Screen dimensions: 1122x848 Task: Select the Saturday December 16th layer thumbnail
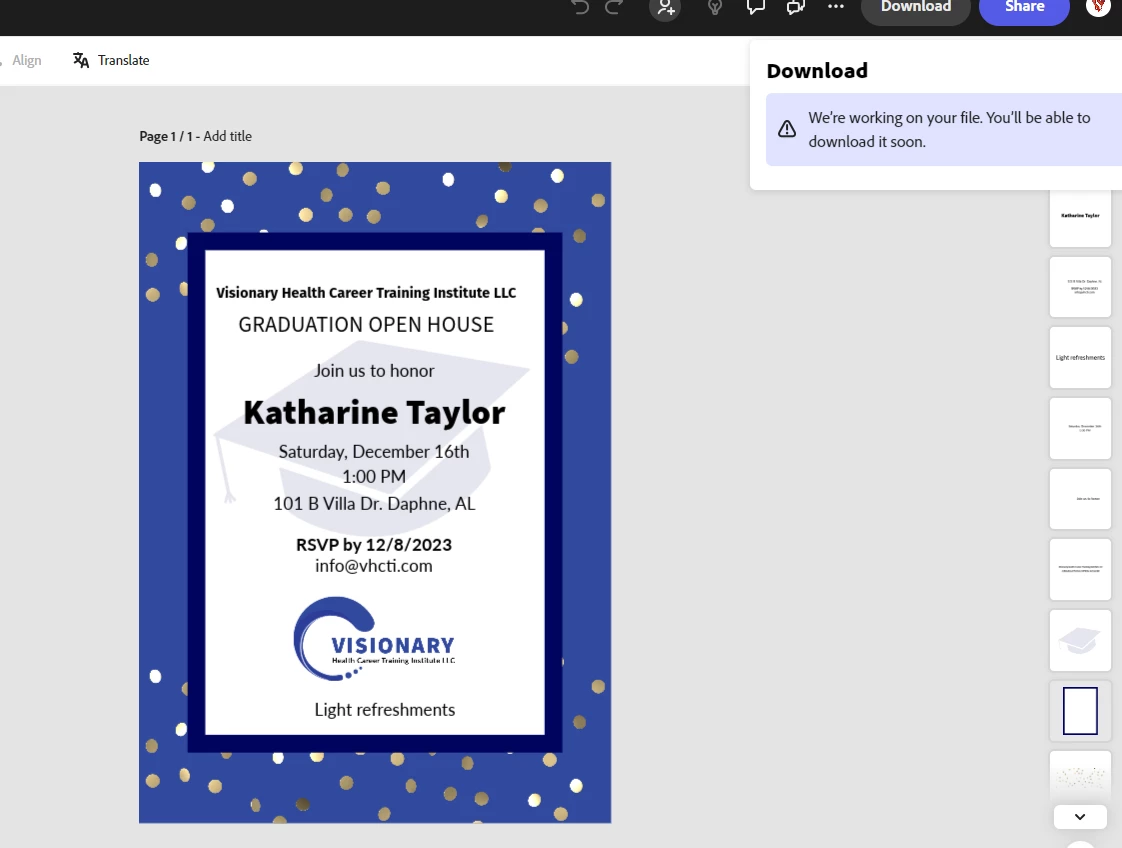pos(1080,429)
